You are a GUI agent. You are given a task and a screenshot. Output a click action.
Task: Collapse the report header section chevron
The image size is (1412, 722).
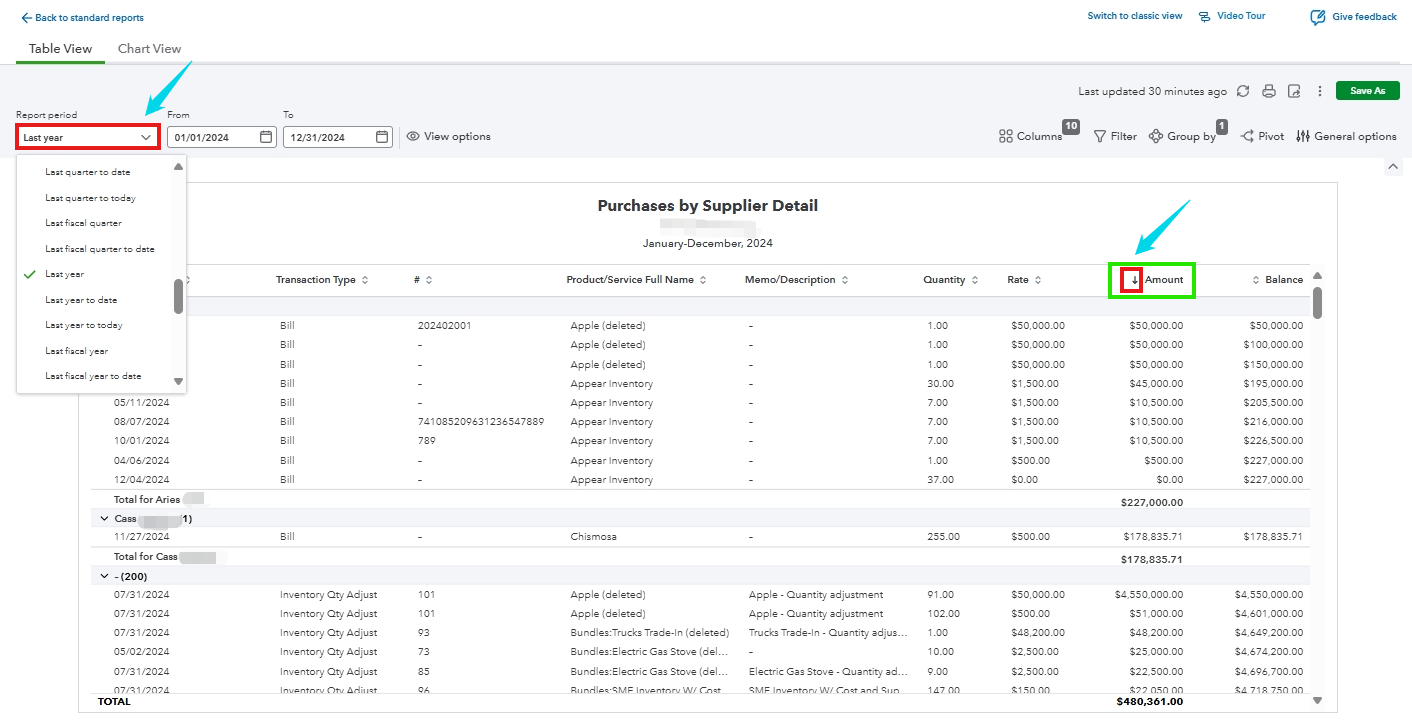coord(1394,168)
